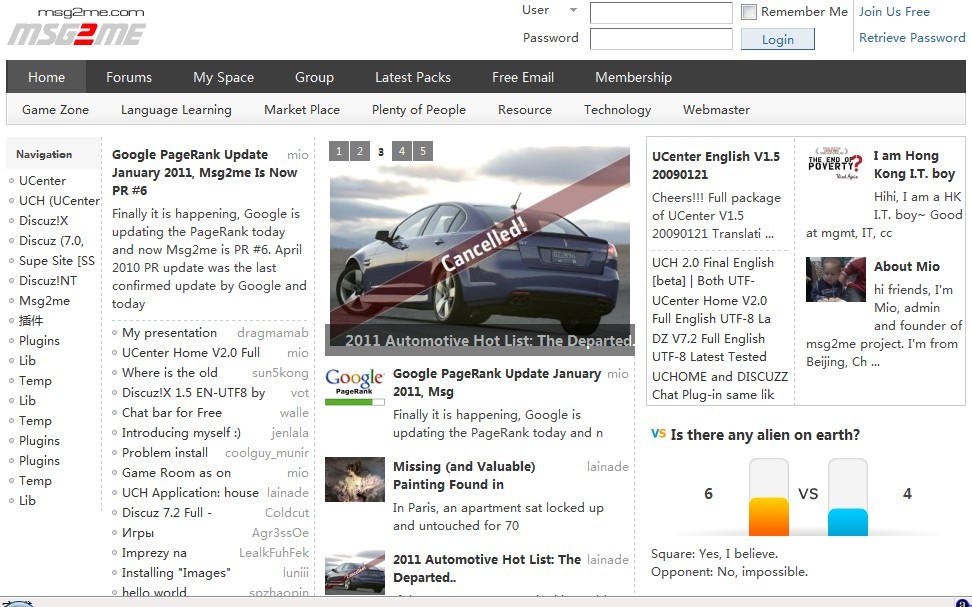
Task: Open author coolguy_munir's profile link
Action: point(267,453)
